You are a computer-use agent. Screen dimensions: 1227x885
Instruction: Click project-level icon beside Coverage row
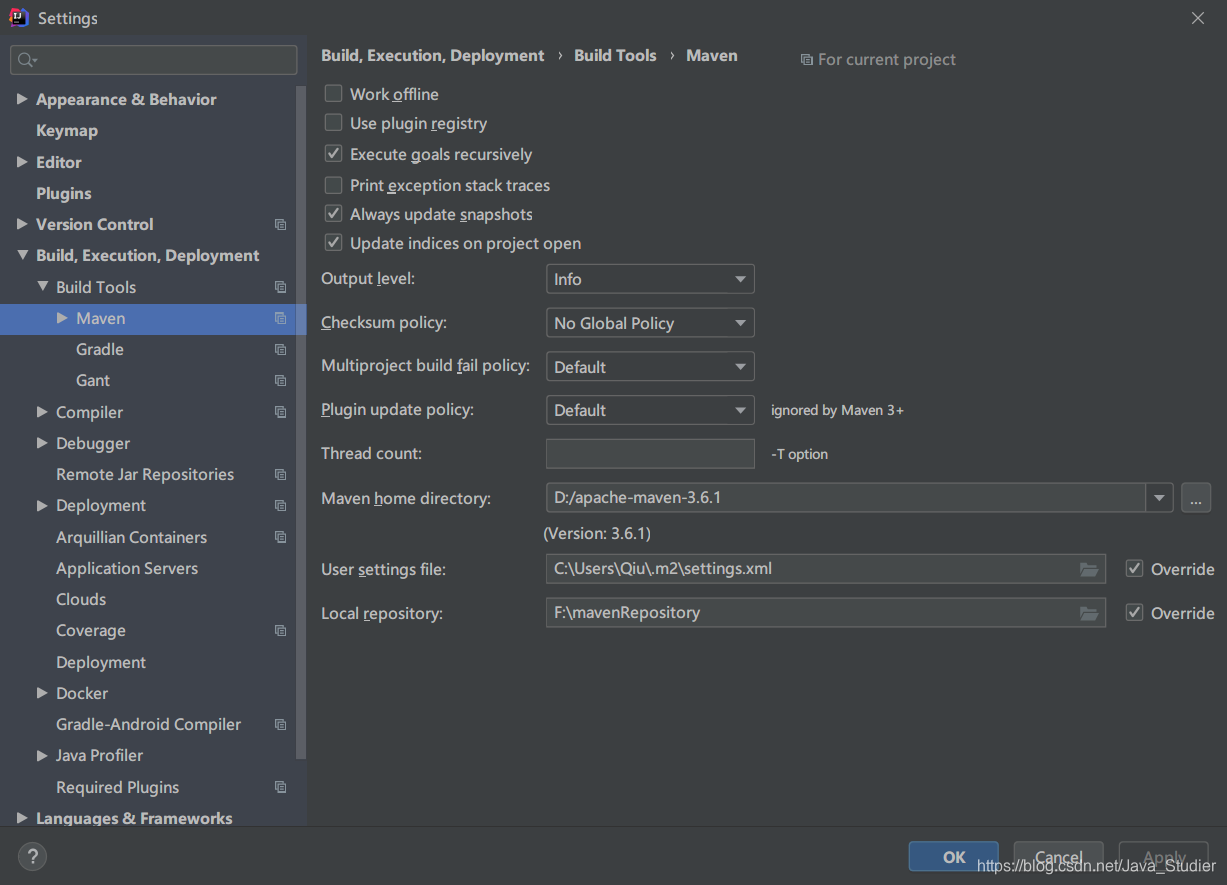pyautogui.click(x=281, y=631)
